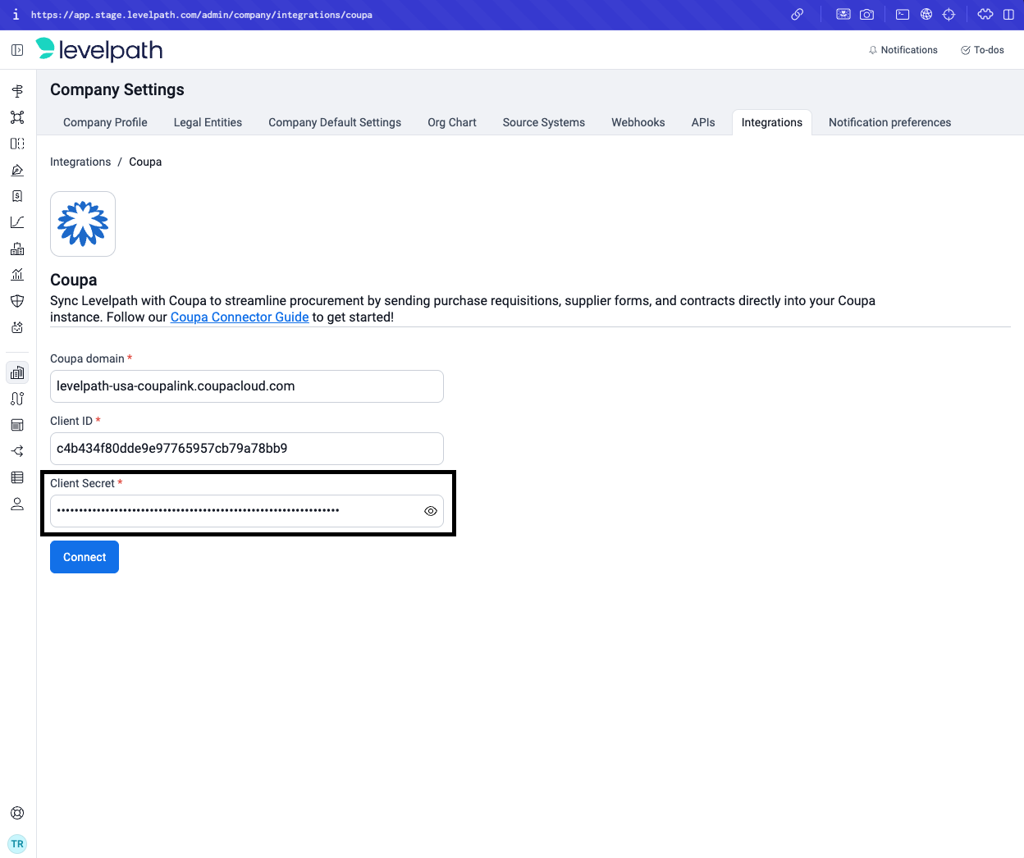The height and width of the screenshot is (858, 1024).
Task: Open the TR user avatar menu
Action: [x=17, y=843]
